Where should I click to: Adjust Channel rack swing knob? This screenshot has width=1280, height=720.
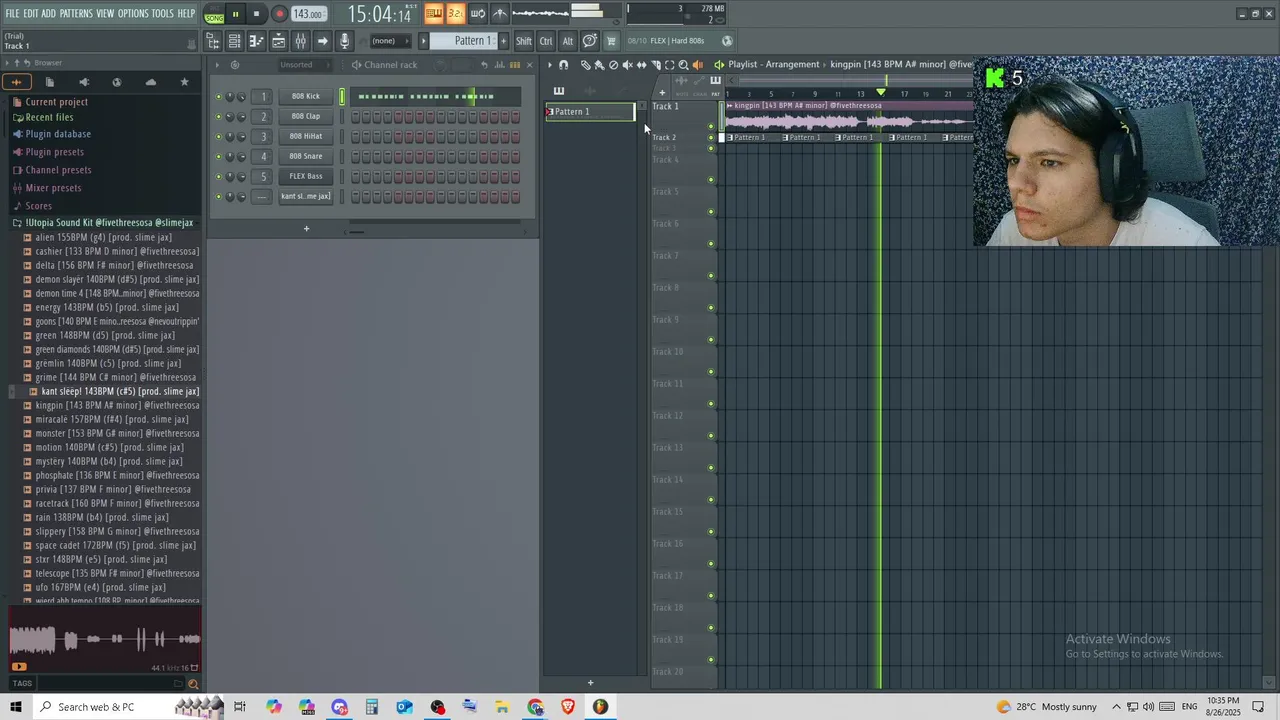[441, 65]
